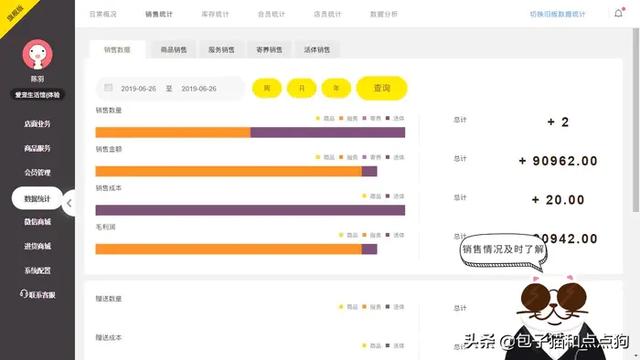The height and width of the screenshot is (360, 640).
Task: Select the 寄养销售 sub-tab
Action: point(269,50)
